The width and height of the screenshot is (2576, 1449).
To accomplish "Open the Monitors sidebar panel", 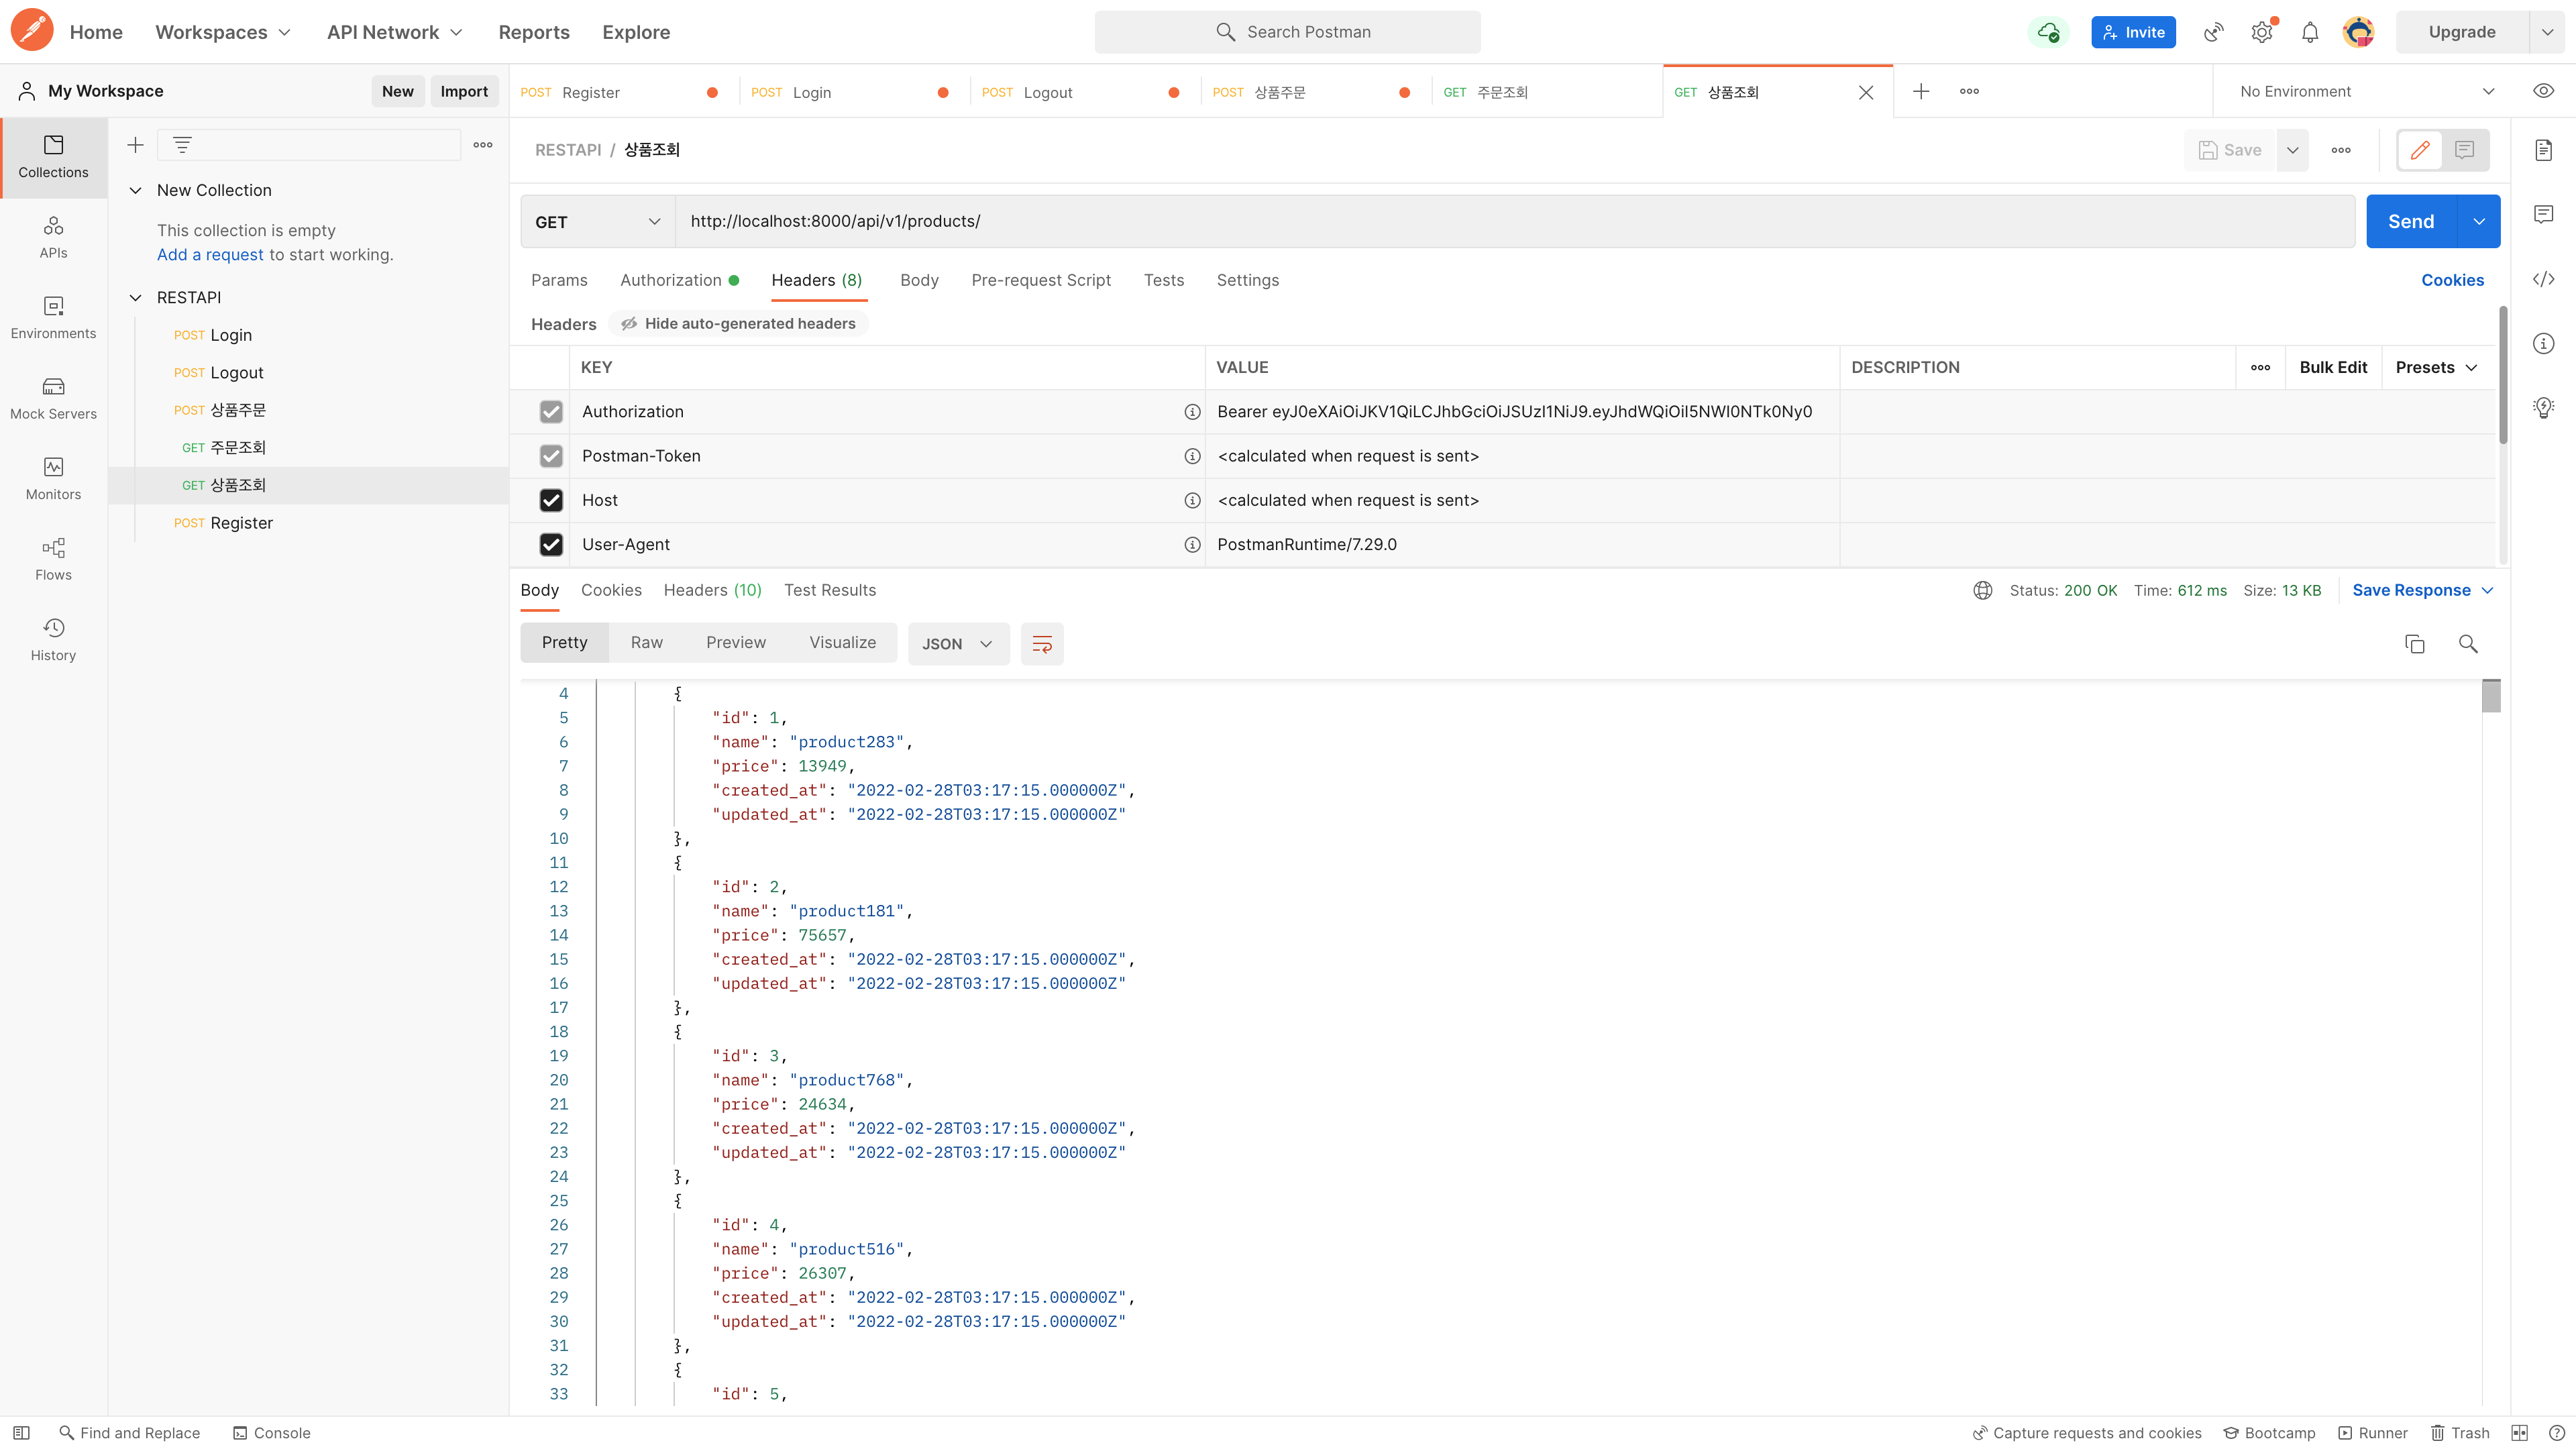I will pos(53,478).
